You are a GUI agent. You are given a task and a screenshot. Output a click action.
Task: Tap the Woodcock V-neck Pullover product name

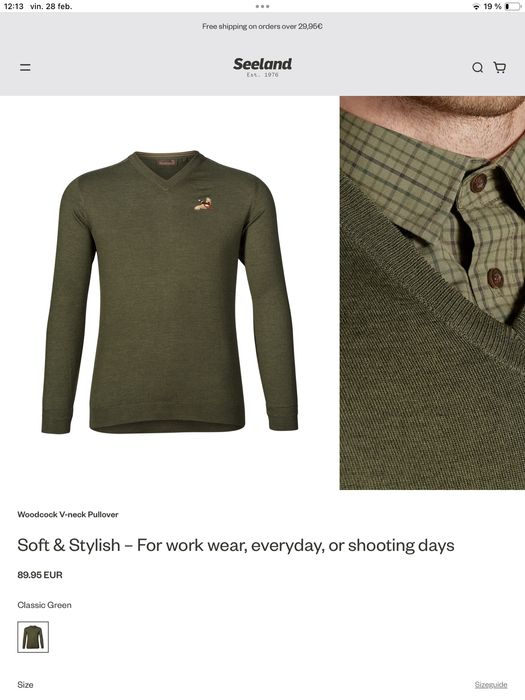(x=68, y=514)
